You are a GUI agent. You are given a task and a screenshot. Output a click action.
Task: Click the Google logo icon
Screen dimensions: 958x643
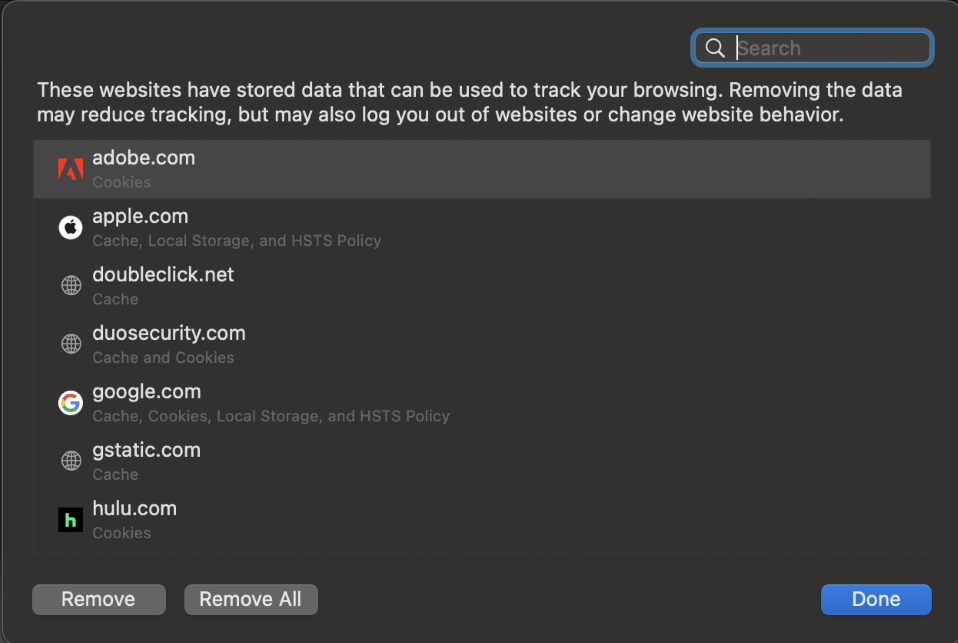(x=70, y=403)
